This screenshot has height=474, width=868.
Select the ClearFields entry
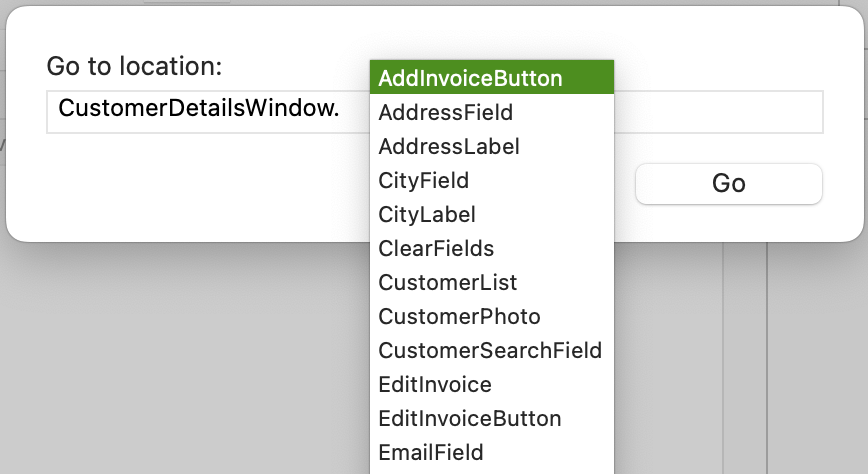tap(492, 249)
